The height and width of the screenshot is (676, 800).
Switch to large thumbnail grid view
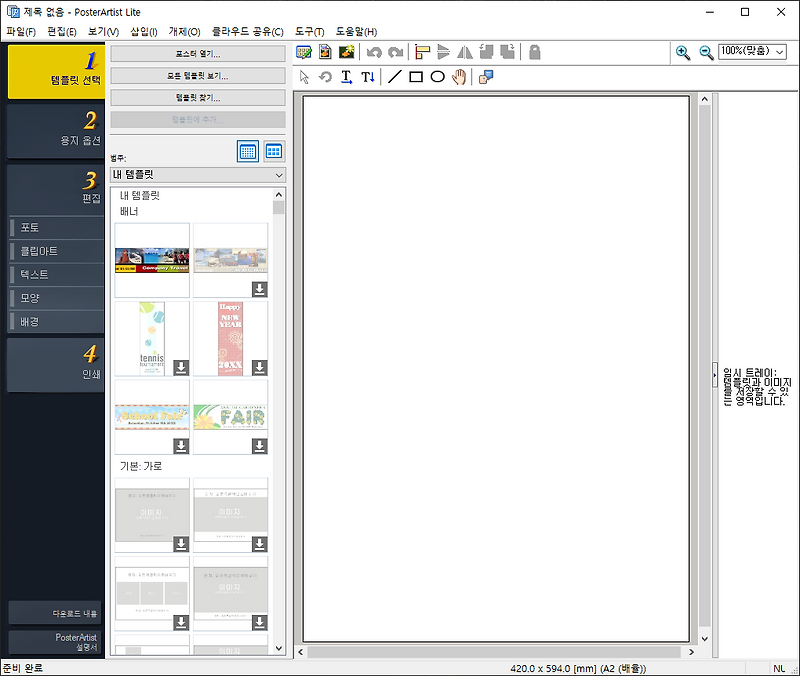274,151
